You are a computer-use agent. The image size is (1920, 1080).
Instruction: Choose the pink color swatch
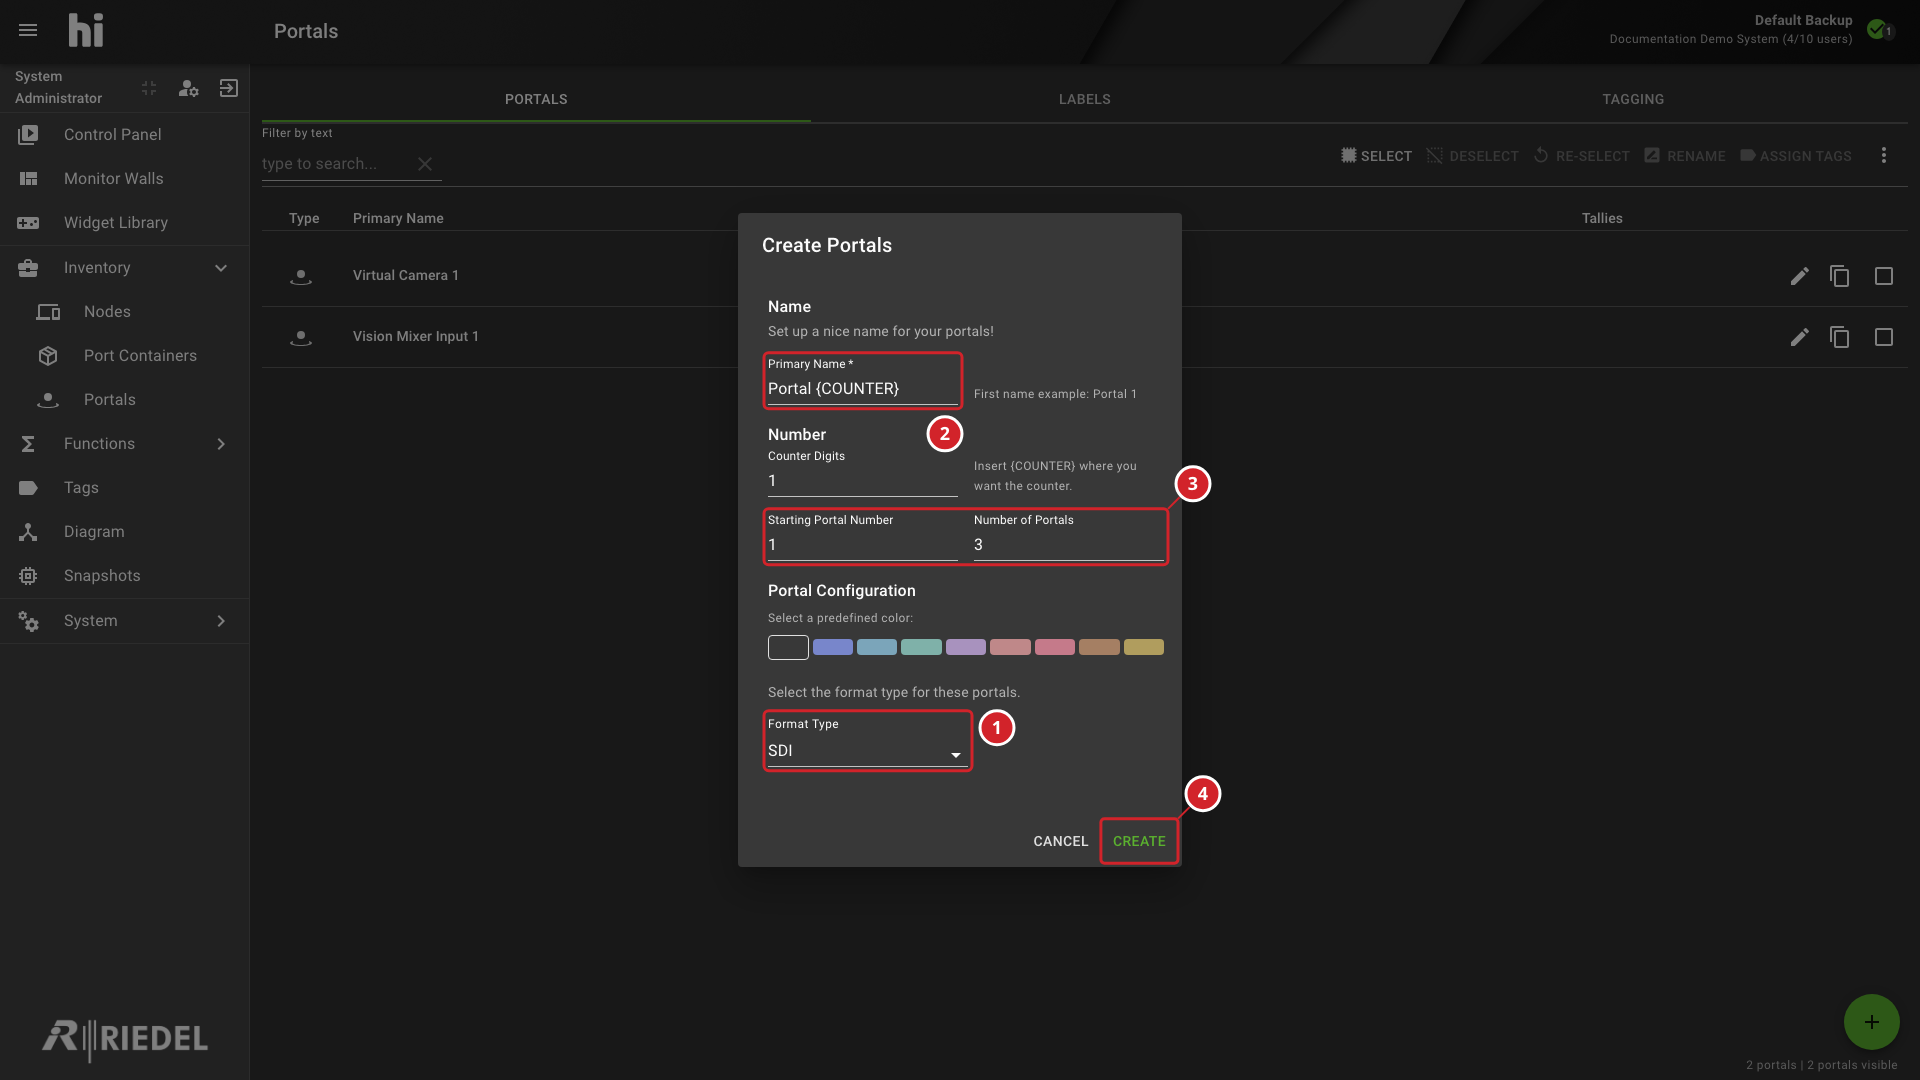coord(1055,647)
